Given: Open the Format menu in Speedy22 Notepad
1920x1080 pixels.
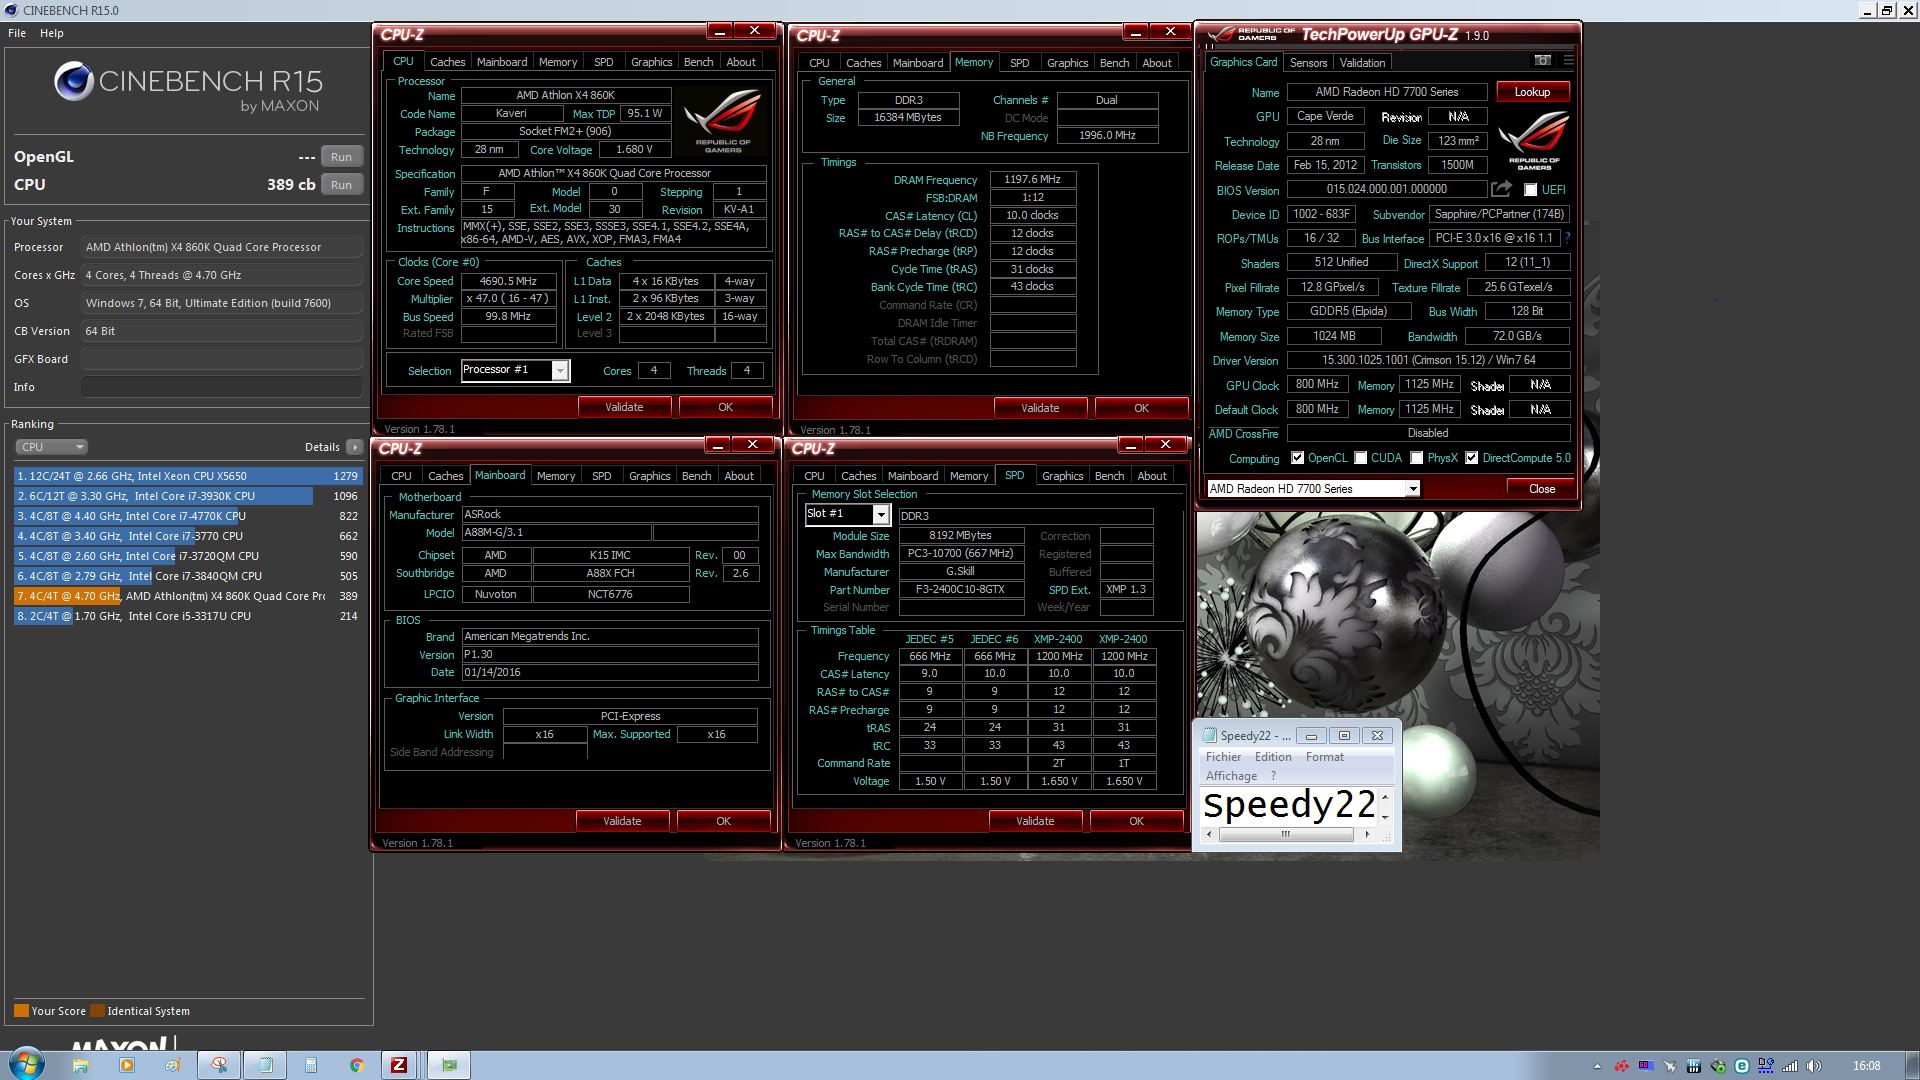Looking at the screenshot, I should 1324,757.
